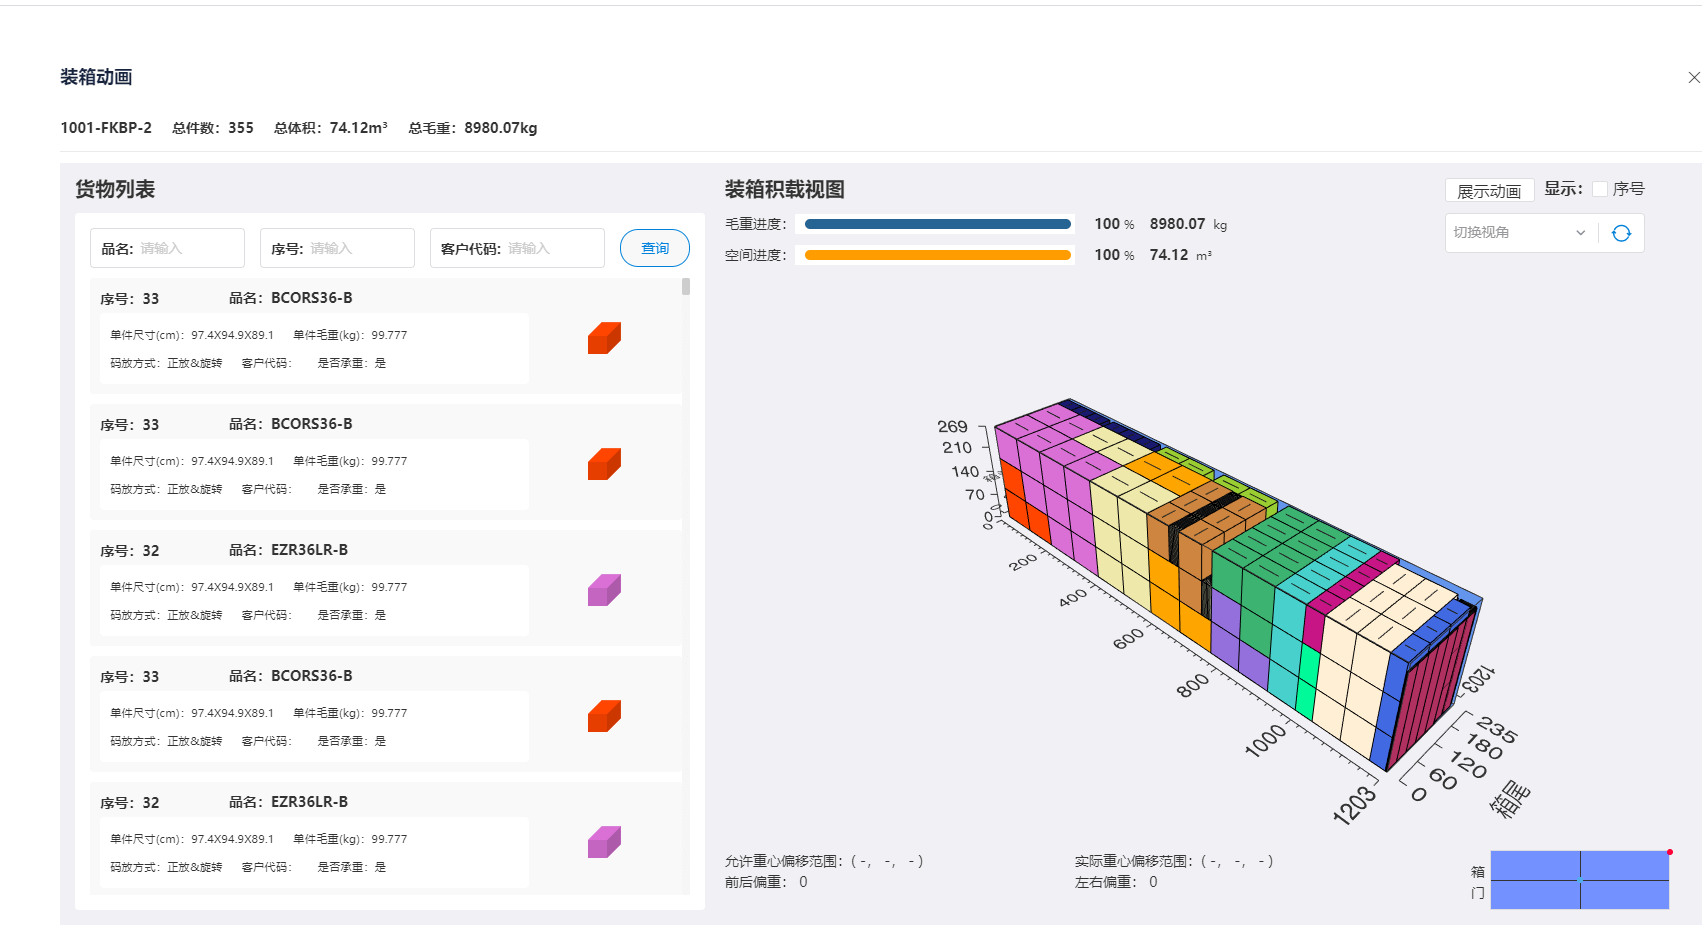Enable the 序号 display checkbox
The width and height of the screenshot is (1702, 927).
click(1600, 189)
